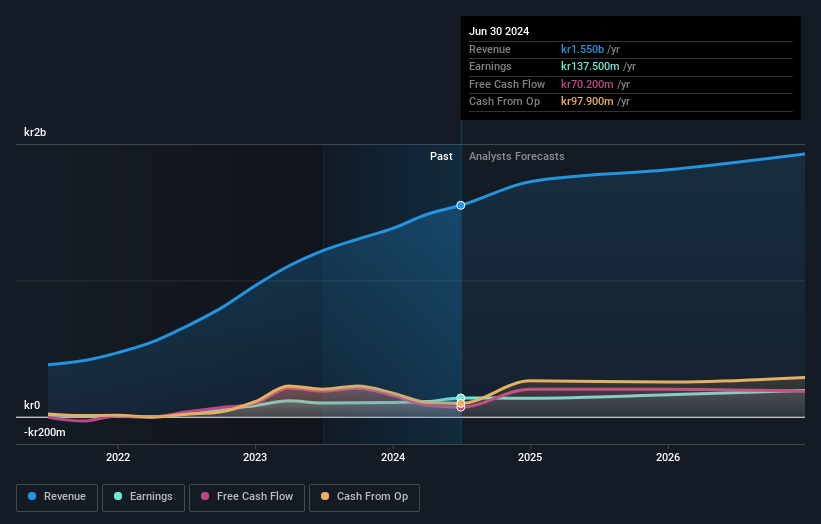Select the 2026 x-axis label

coord(668,457)
